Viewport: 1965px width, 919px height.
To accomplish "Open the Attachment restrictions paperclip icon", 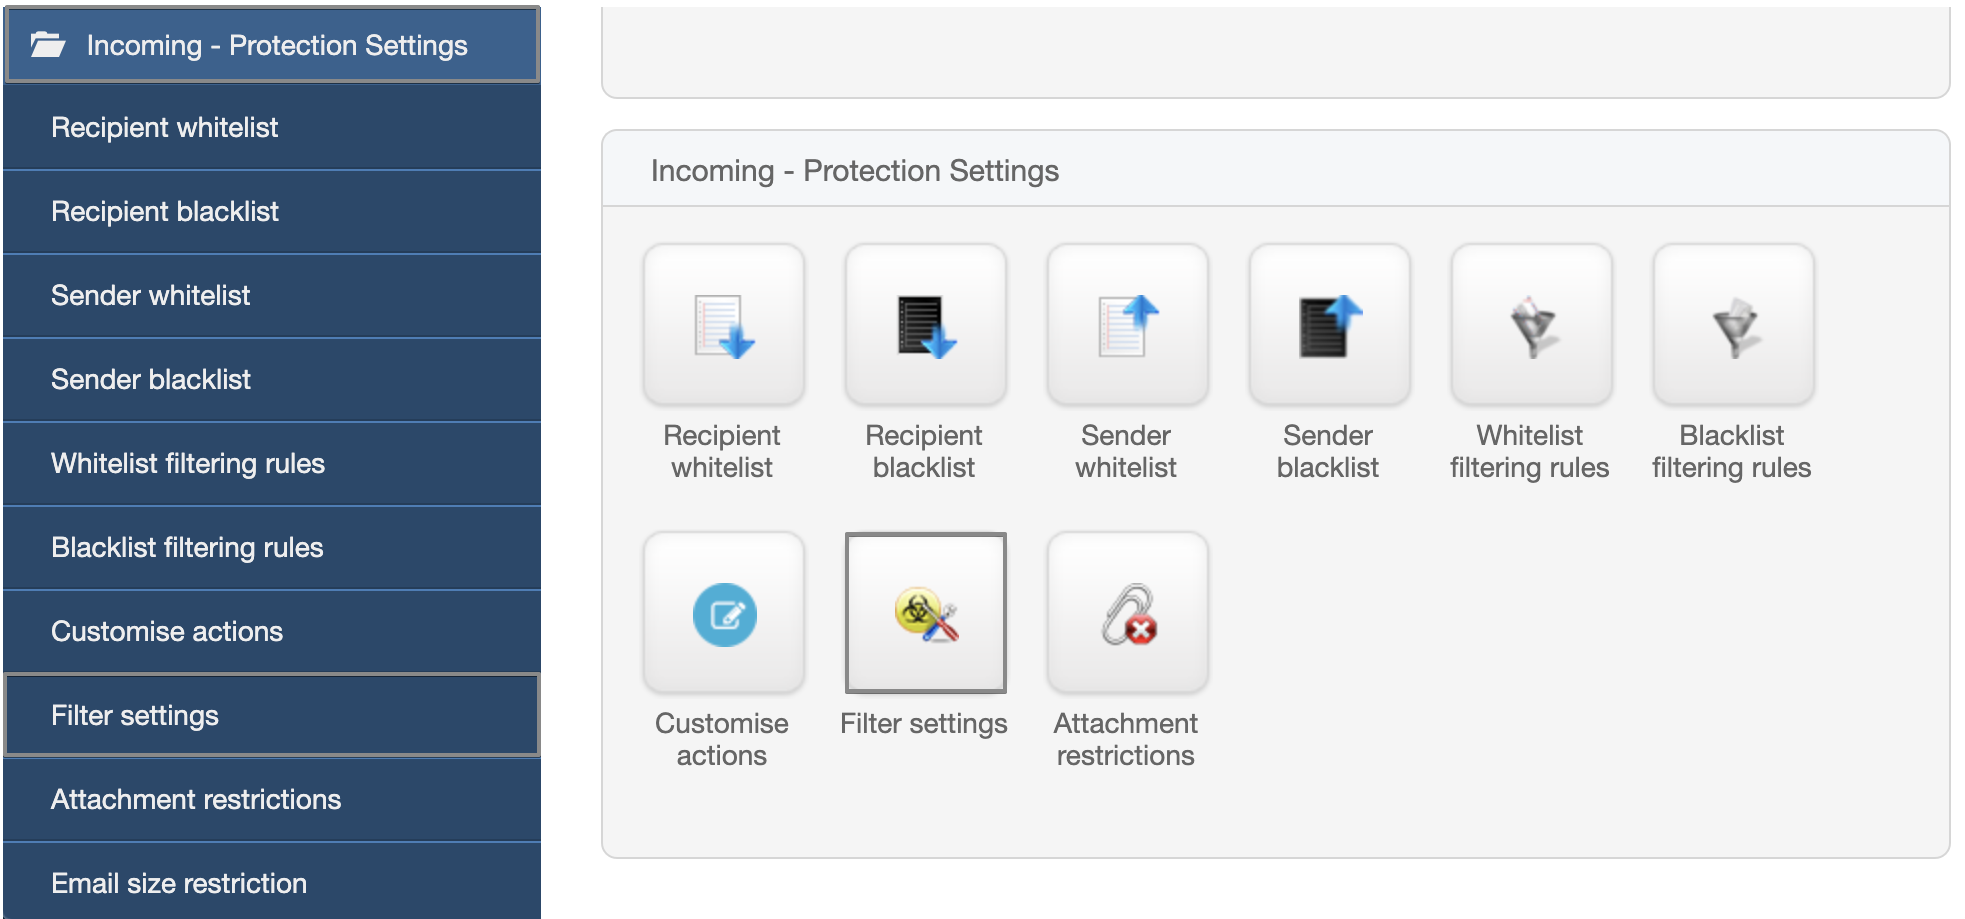I will coord(1128,613).
